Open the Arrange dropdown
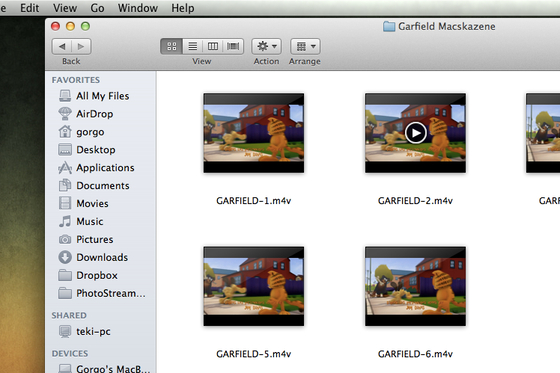Screen dimensions: 560x373 (305, 46)
